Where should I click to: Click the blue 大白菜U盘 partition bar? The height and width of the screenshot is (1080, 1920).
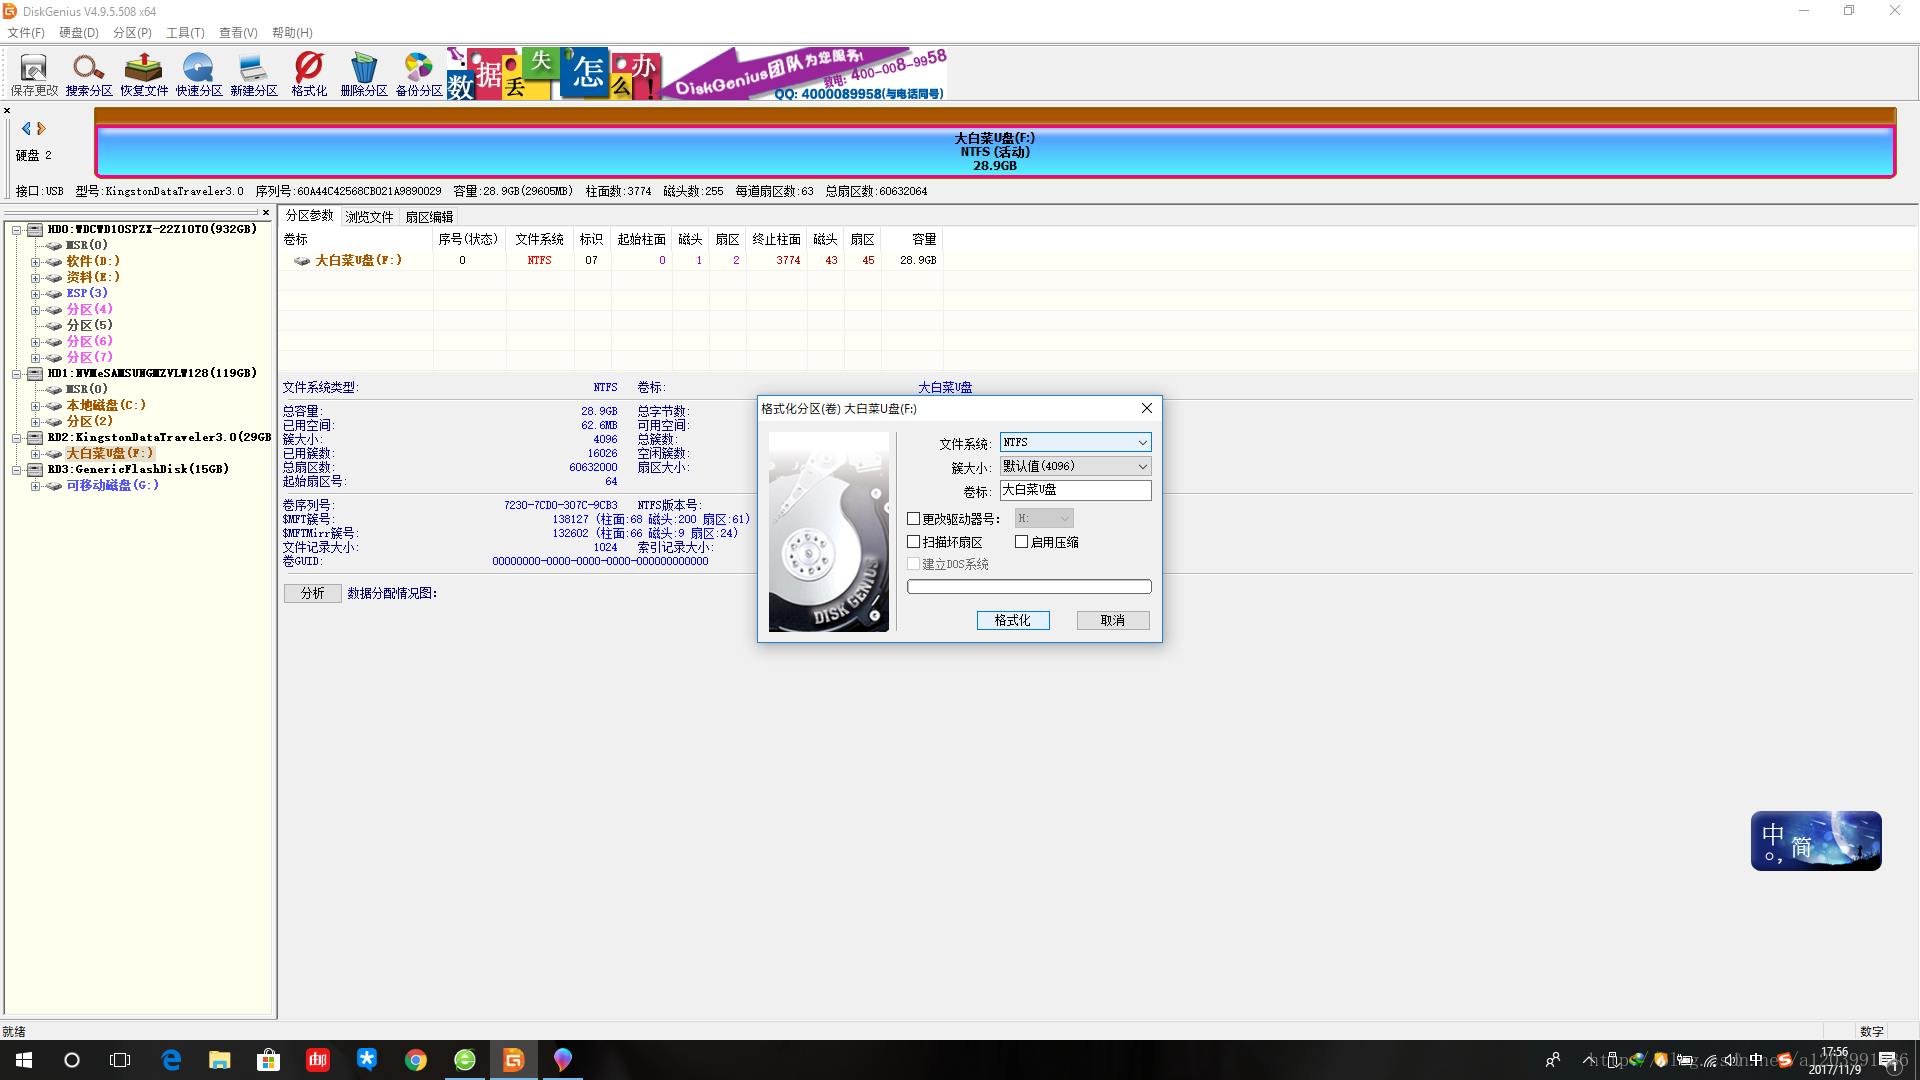tap(994, 152)
